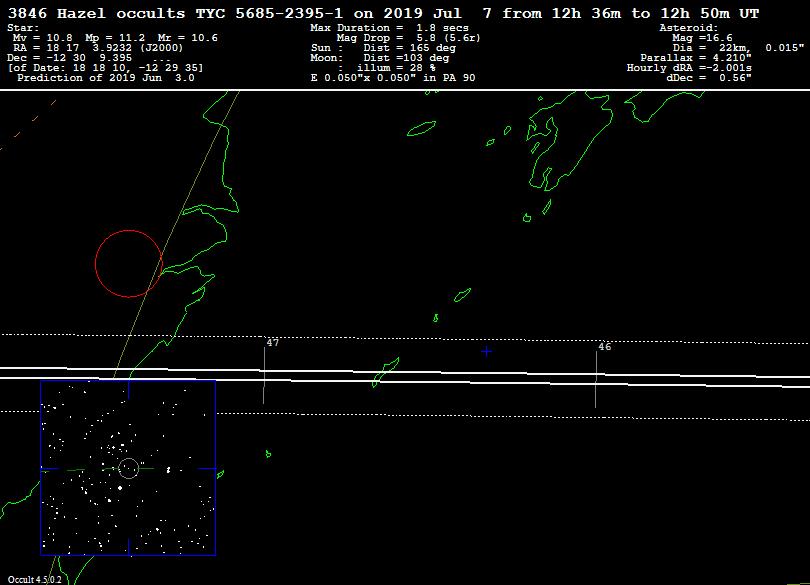
Task: Click the 'Dec = -12 30 9.395' line
Action: pos(70,58)
